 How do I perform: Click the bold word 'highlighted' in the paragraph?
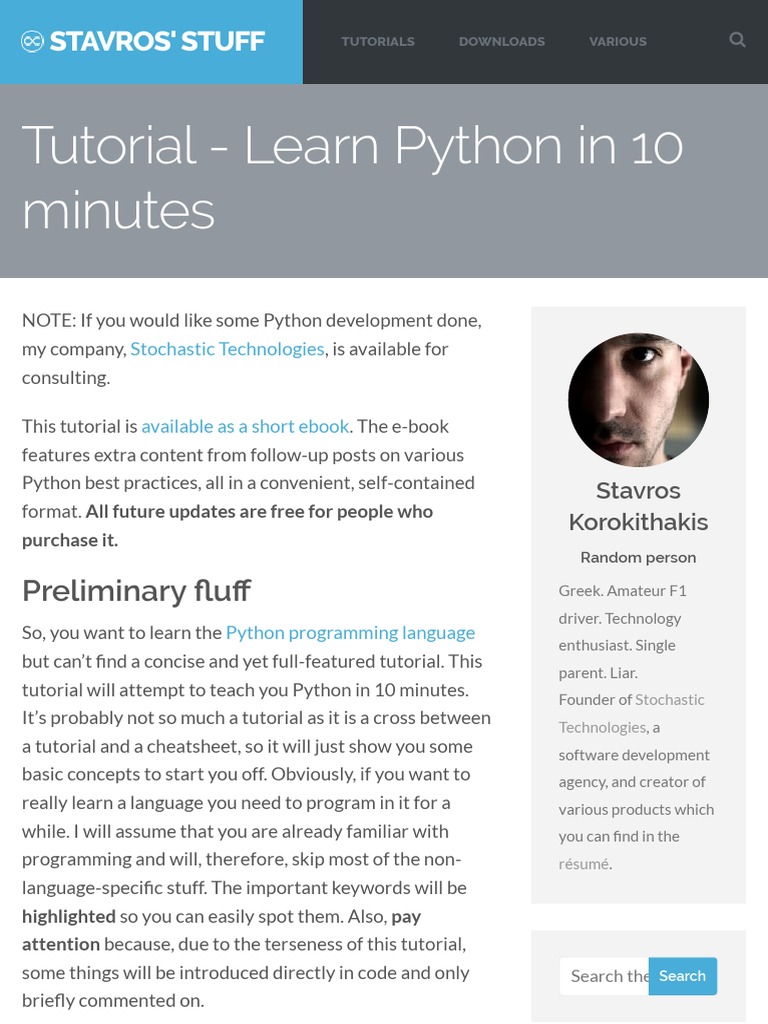pos(69,916)
